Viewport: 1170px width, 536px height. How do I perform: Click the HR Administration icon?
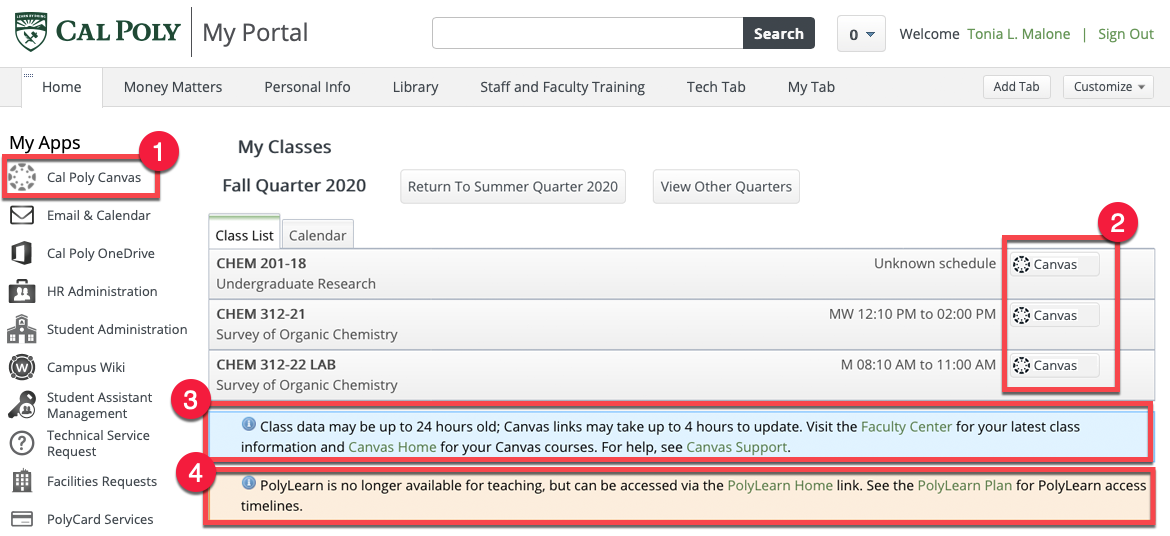22,292
